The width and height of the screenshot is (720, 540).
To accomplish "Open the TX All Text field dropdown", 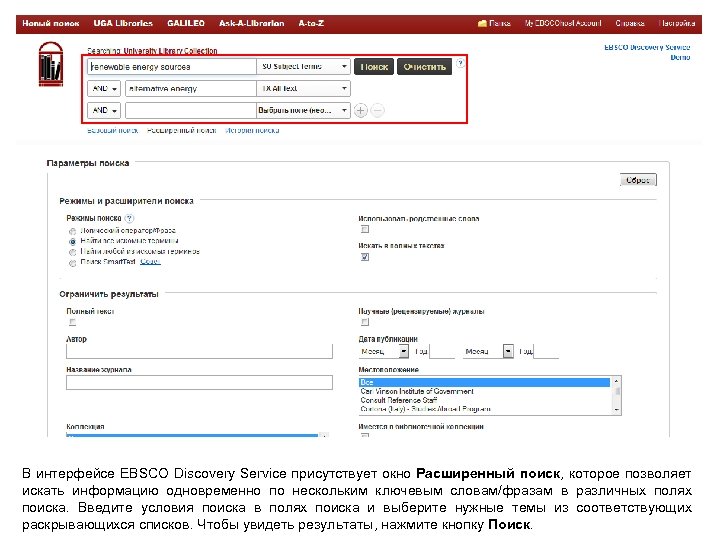I will (303, 88).
